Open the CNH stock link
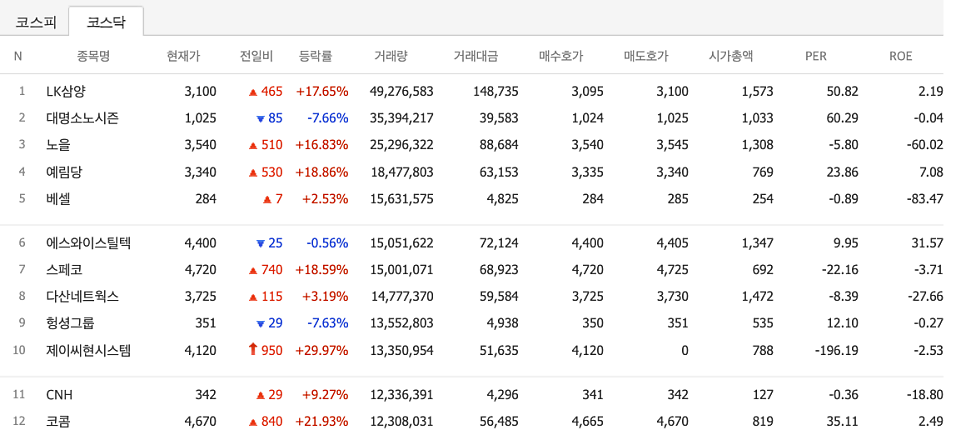The height and width of the screenshot is (435, 966). 60,395
